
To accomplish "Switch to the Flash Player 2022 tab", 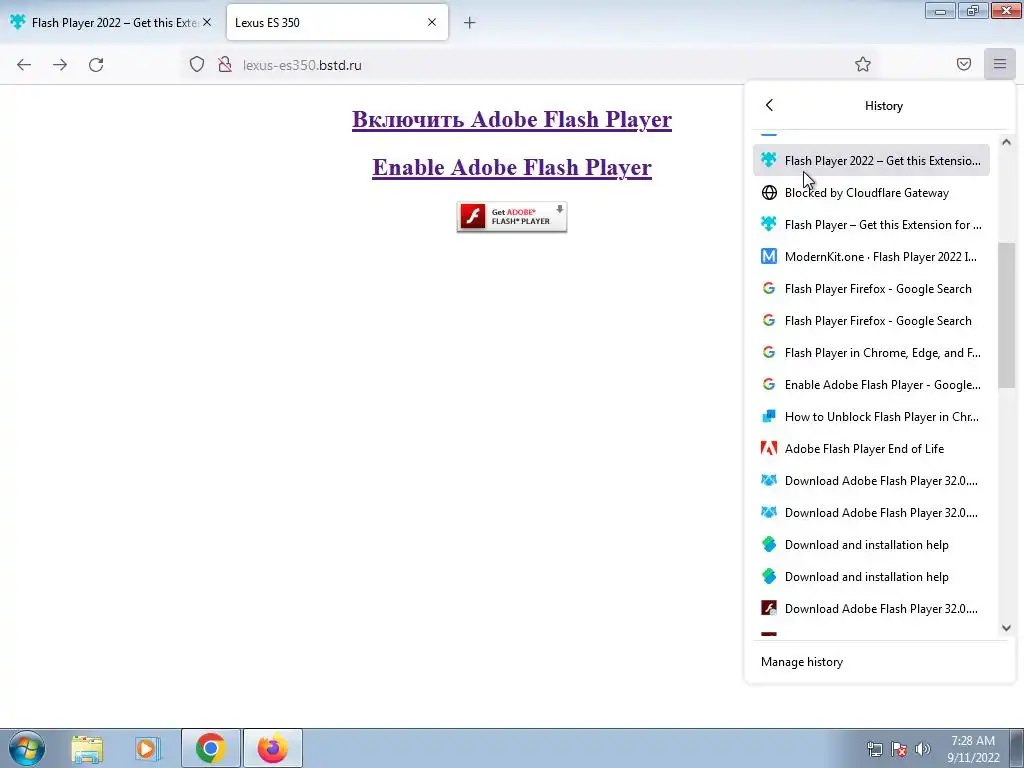I will pyautogui.click(x=111, y=22).
